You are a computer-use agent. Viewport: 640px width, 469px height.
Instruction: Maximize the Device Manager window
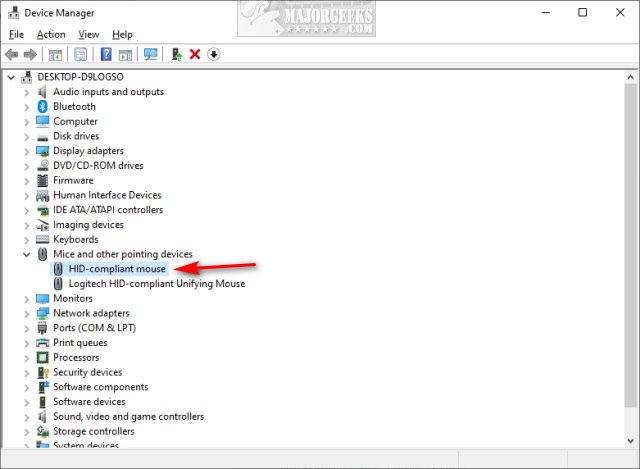coord(582,12)
